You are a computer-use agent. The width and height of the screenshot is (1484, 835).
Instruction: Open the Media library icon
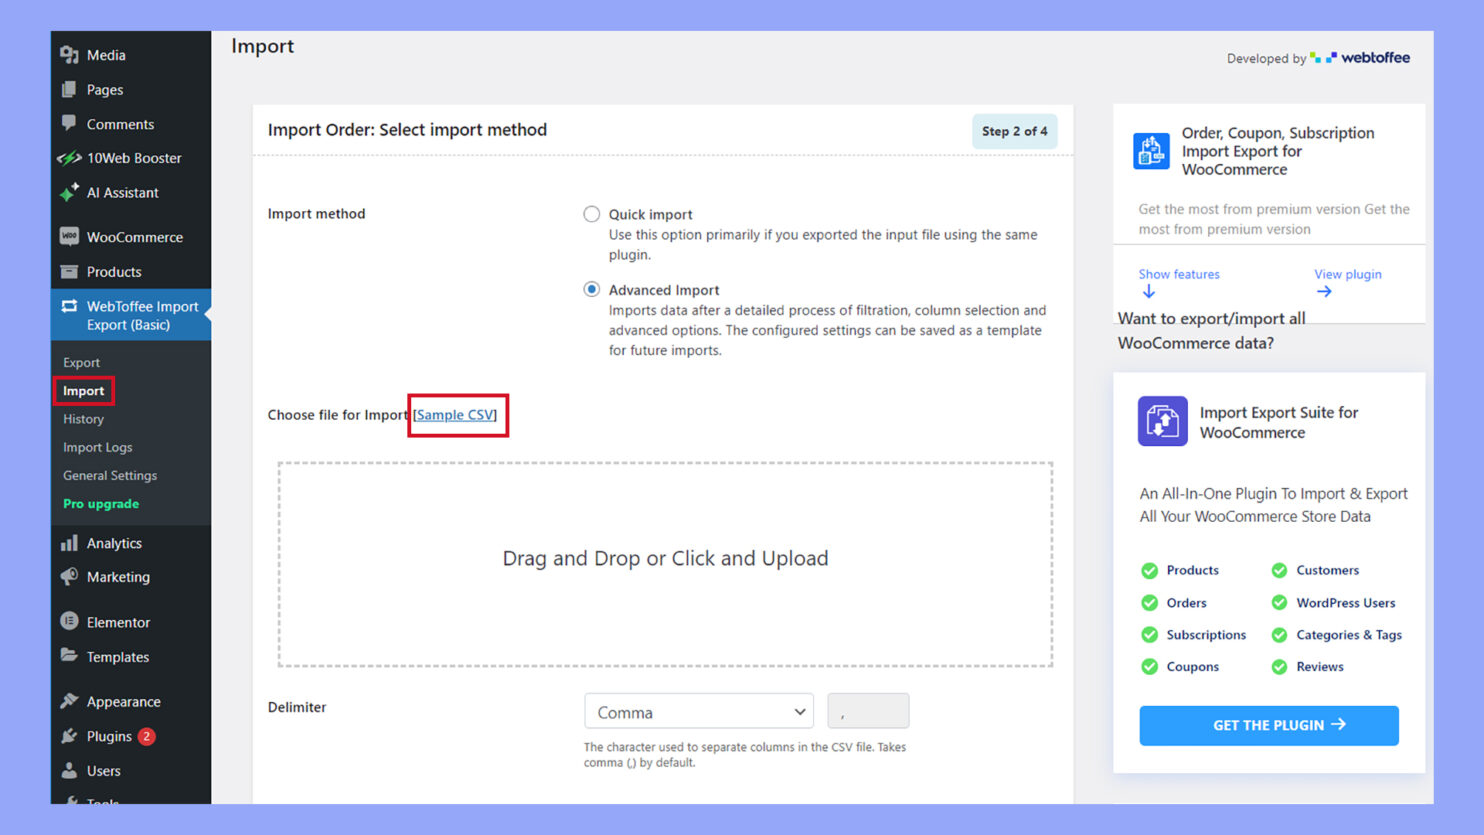click(70, 55)
